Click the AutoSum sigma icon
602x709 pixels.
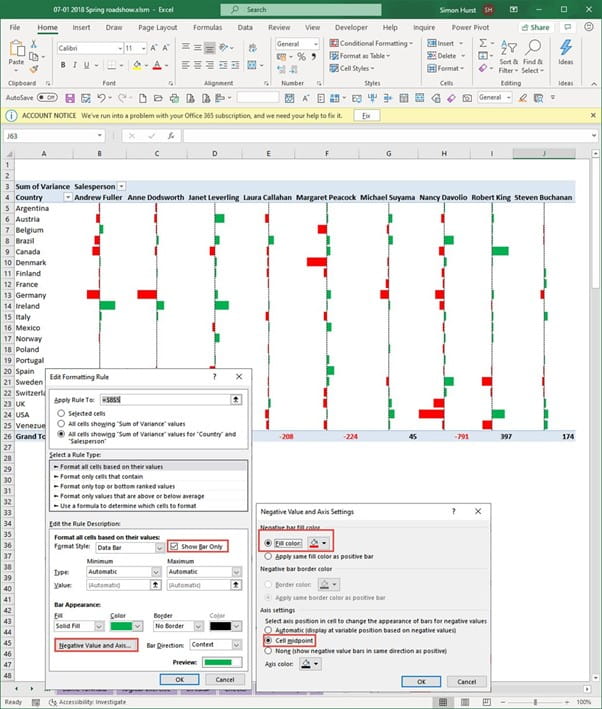click(484, 44)
